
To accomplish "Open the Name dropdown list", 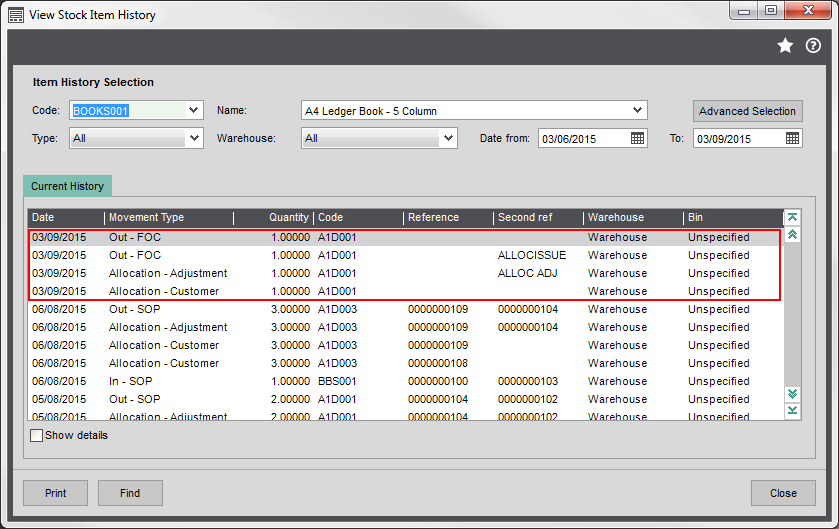I will coord(637,110).
